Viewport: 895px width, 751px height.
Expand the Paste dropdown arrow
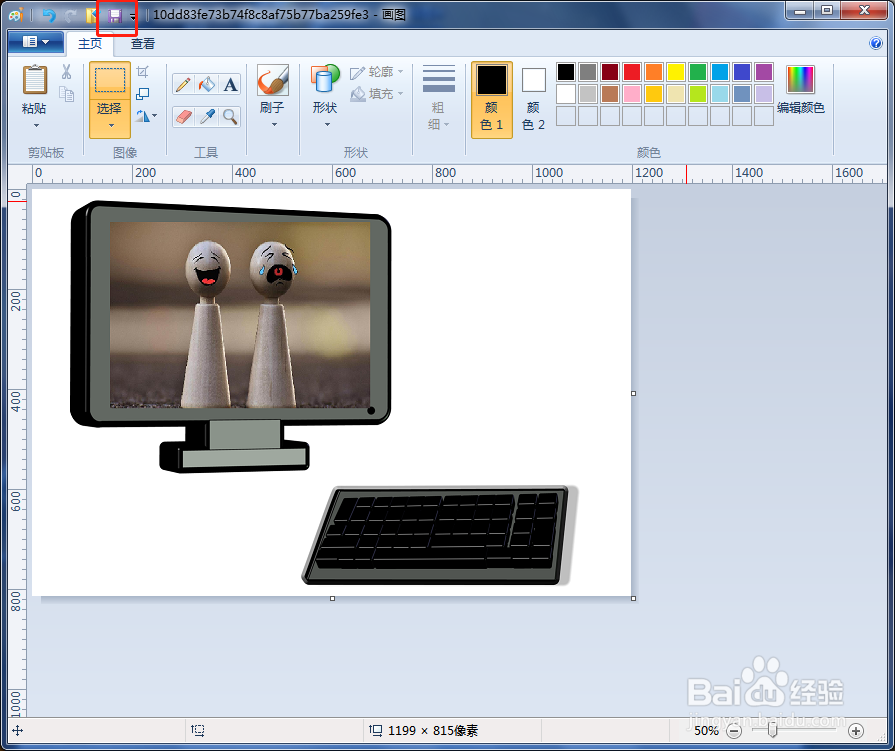[37, 125]
